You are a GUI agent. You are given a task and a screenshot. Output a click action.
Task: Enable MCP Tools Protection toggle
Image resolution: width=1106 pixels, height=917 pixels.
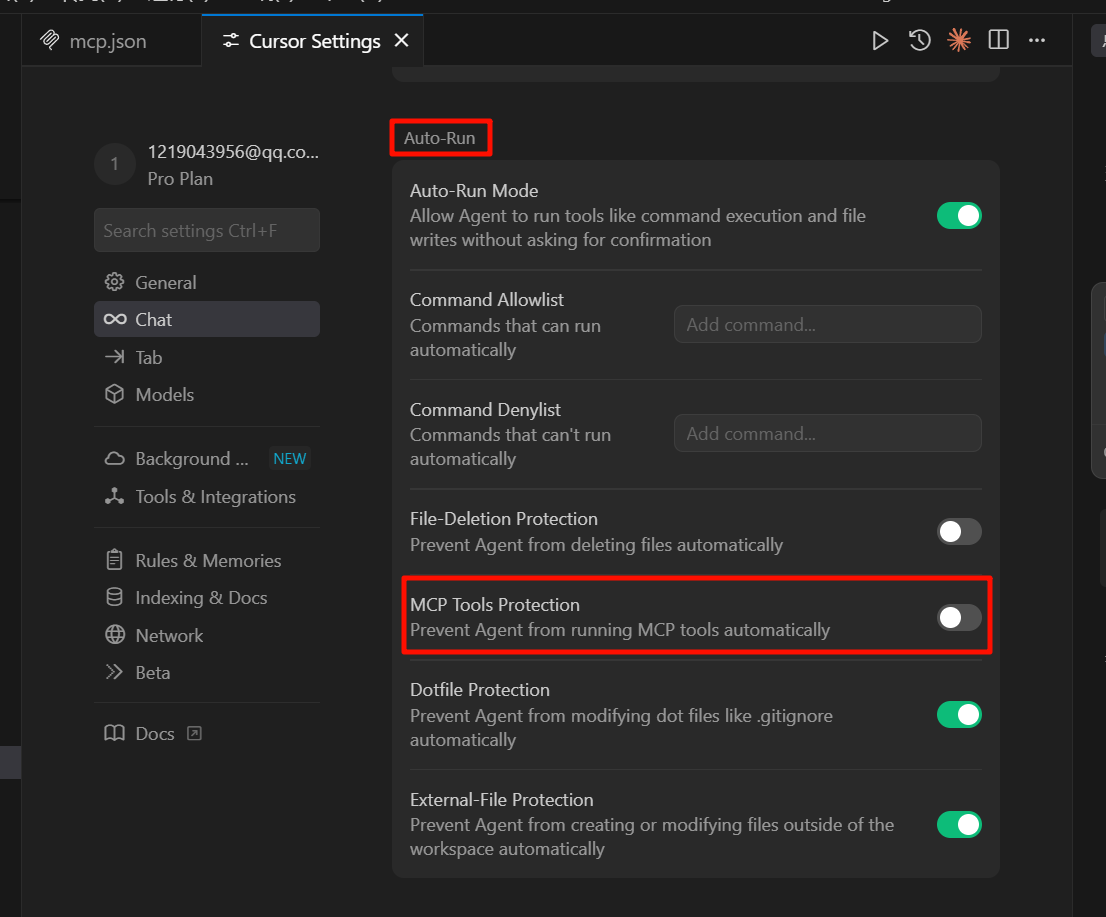point(959,618)
